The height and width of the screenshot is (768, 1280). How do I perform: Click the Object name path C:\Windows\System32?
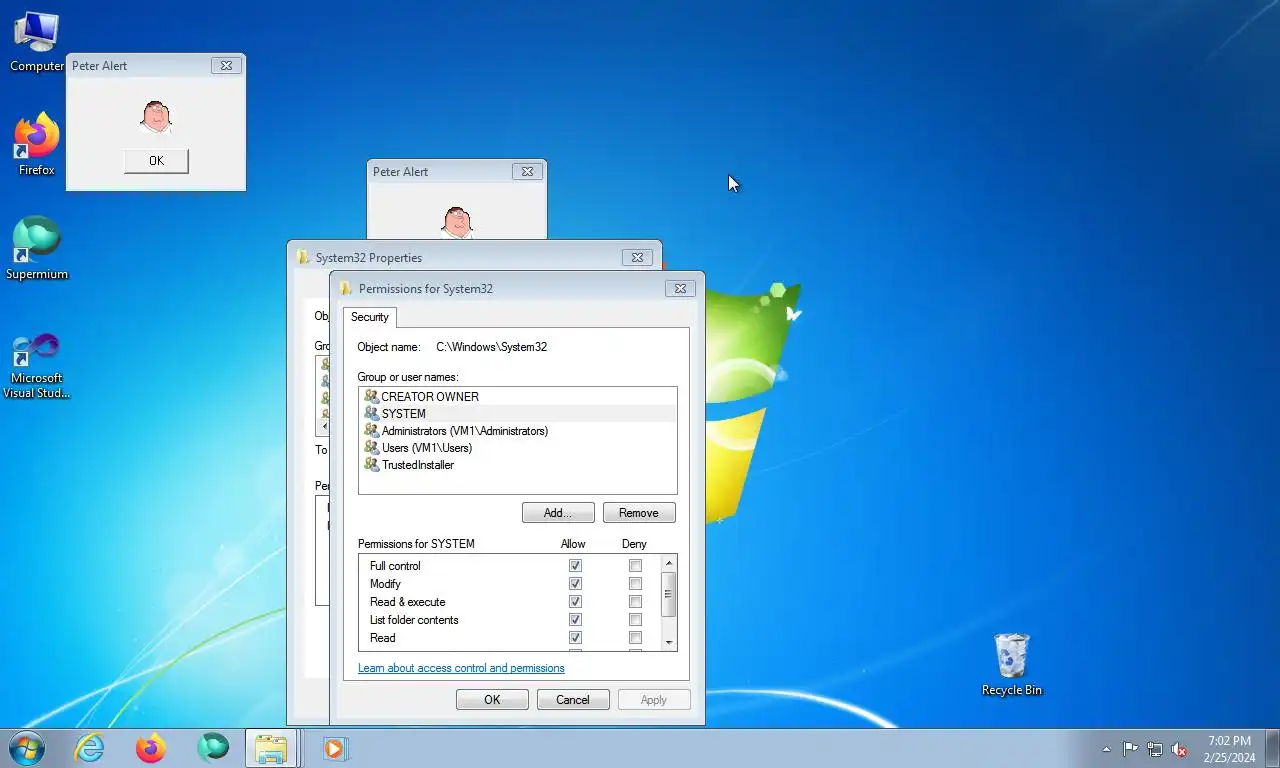click(x=491, y=347)
